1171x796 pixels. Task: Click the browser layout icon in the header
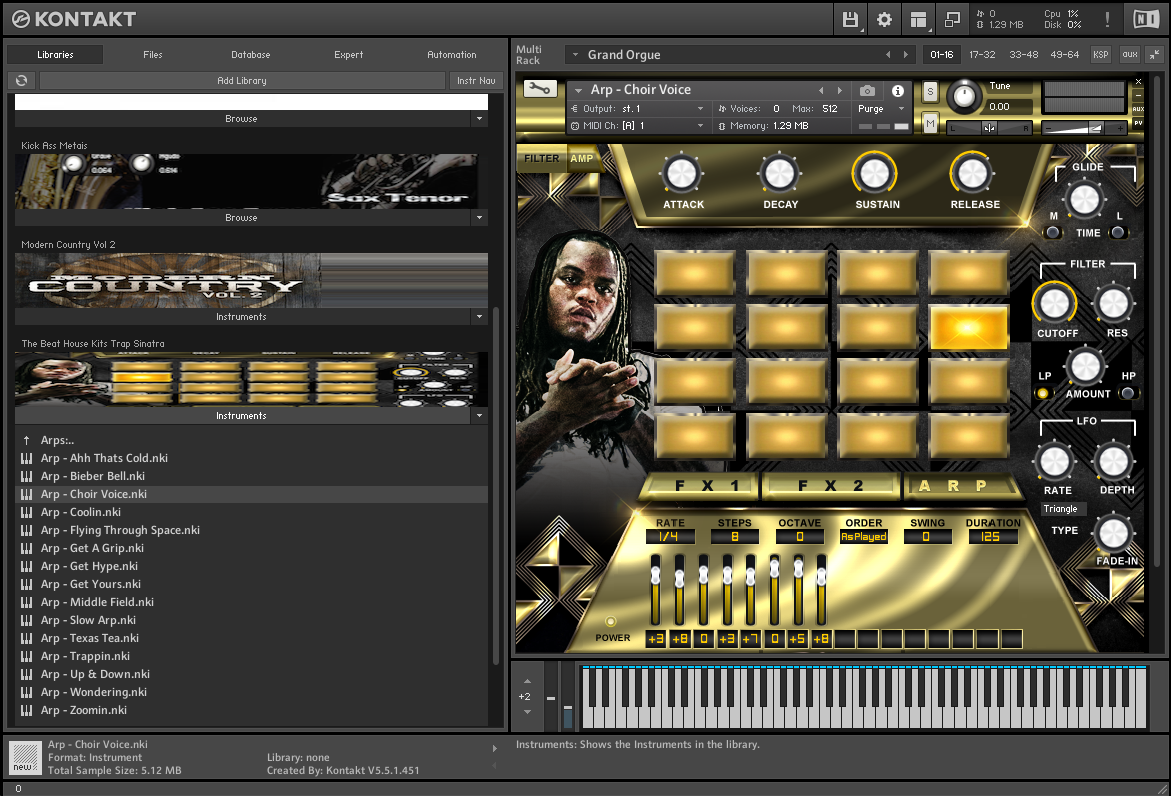[919, 19]
